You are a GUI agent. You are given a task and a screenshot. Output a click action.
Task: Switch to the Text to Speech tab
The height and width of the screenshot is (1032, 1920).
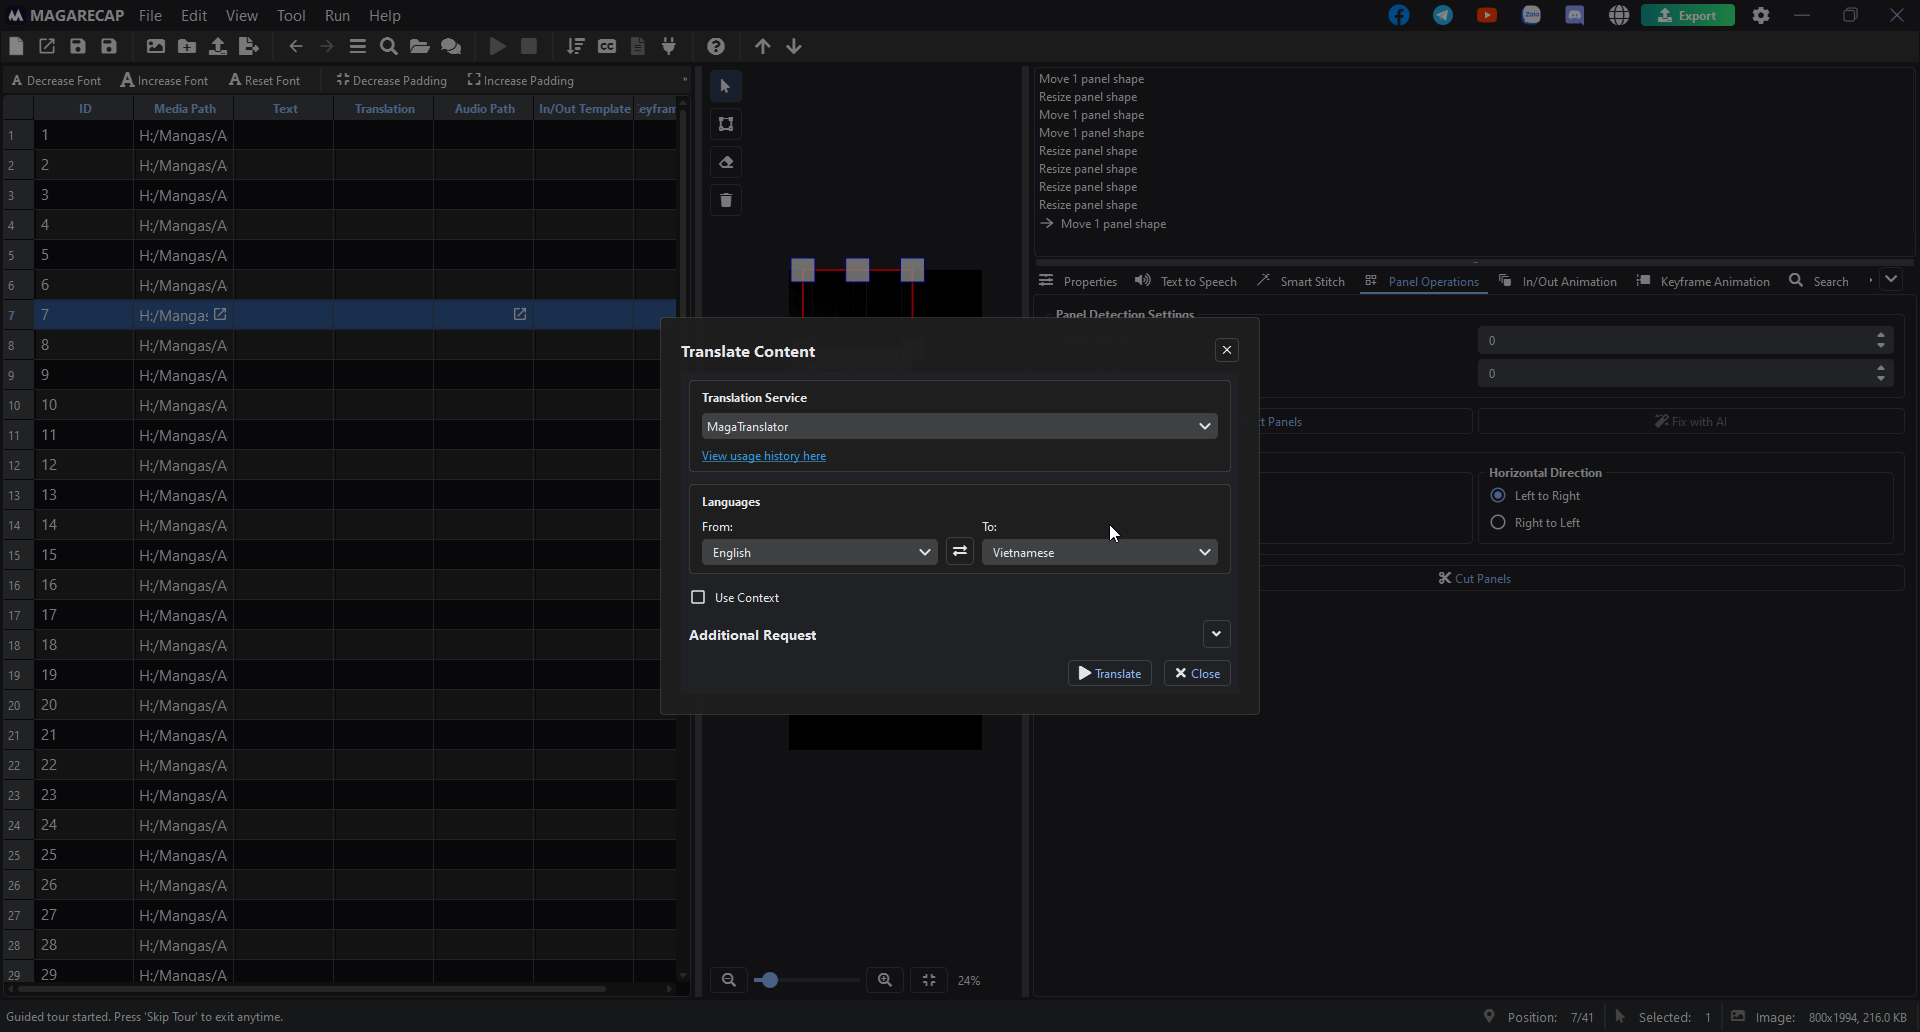click(1186, 281)
